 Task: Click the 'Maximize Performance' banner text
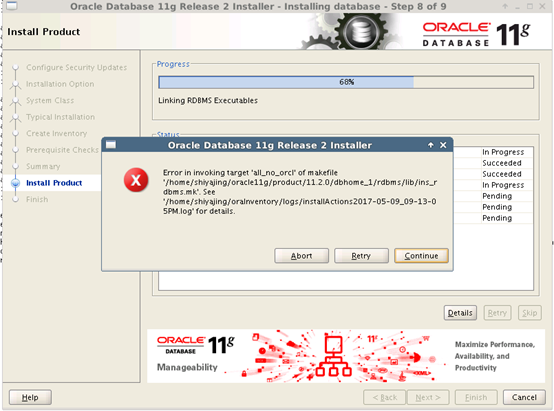click(x=494, y=356)
